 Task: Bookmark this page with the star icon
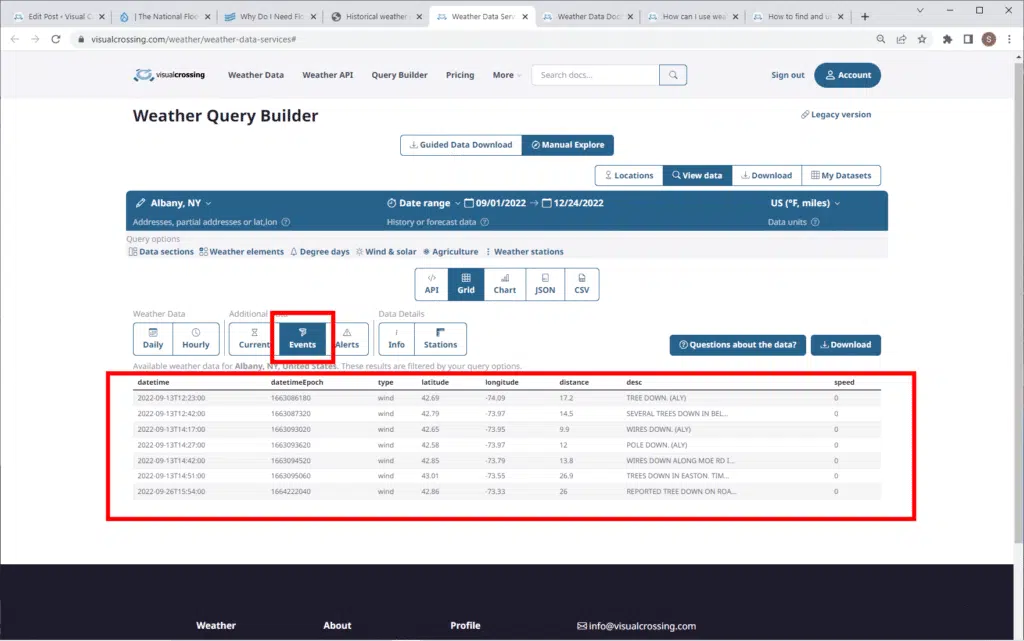922,39
